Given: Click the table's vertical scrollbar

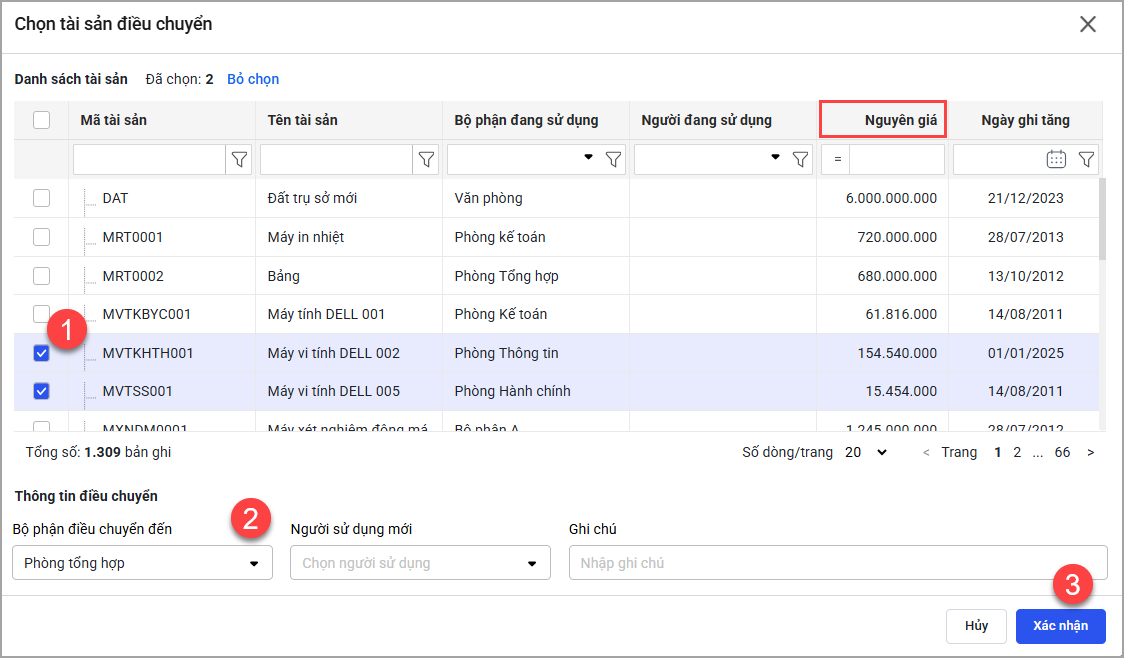Looking at the screenshot, I should [x=1103, y=220].
